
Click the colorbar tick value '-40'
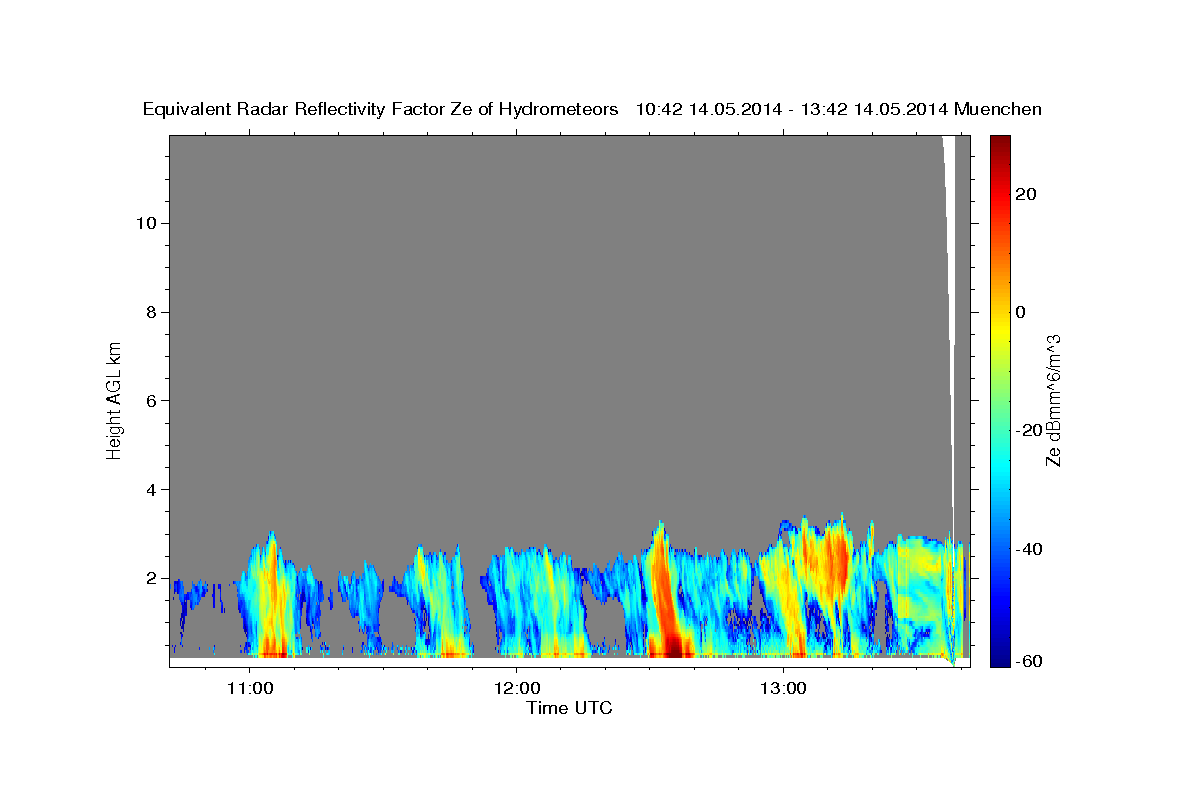[x=1029, y=549]
